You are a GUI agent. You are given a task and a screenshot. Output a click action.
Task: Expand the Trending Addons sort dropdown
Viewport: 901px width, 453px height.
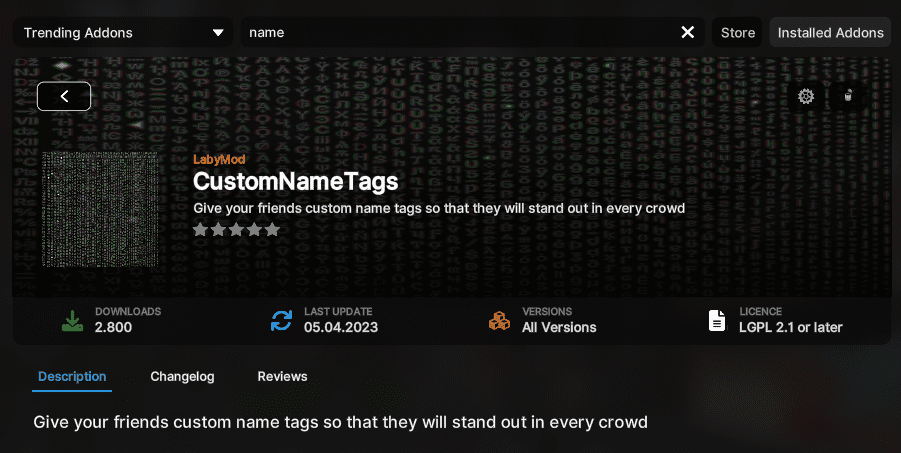click(x=123, y=32)
